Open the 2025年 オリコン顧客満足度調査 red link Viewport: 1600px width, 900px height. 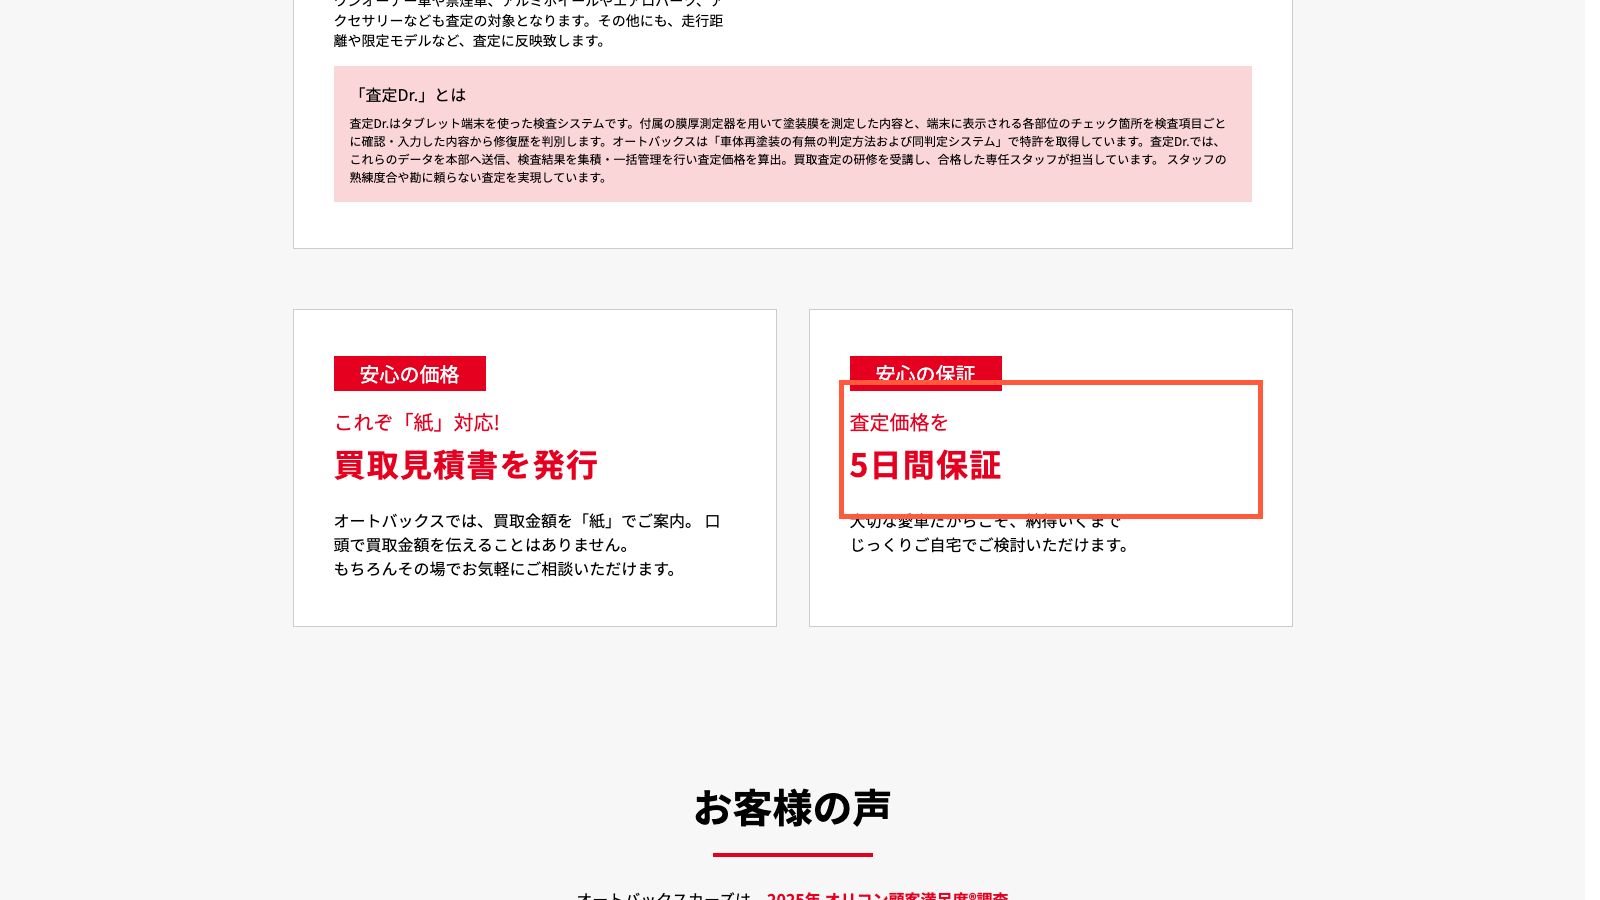click(887, 895)
